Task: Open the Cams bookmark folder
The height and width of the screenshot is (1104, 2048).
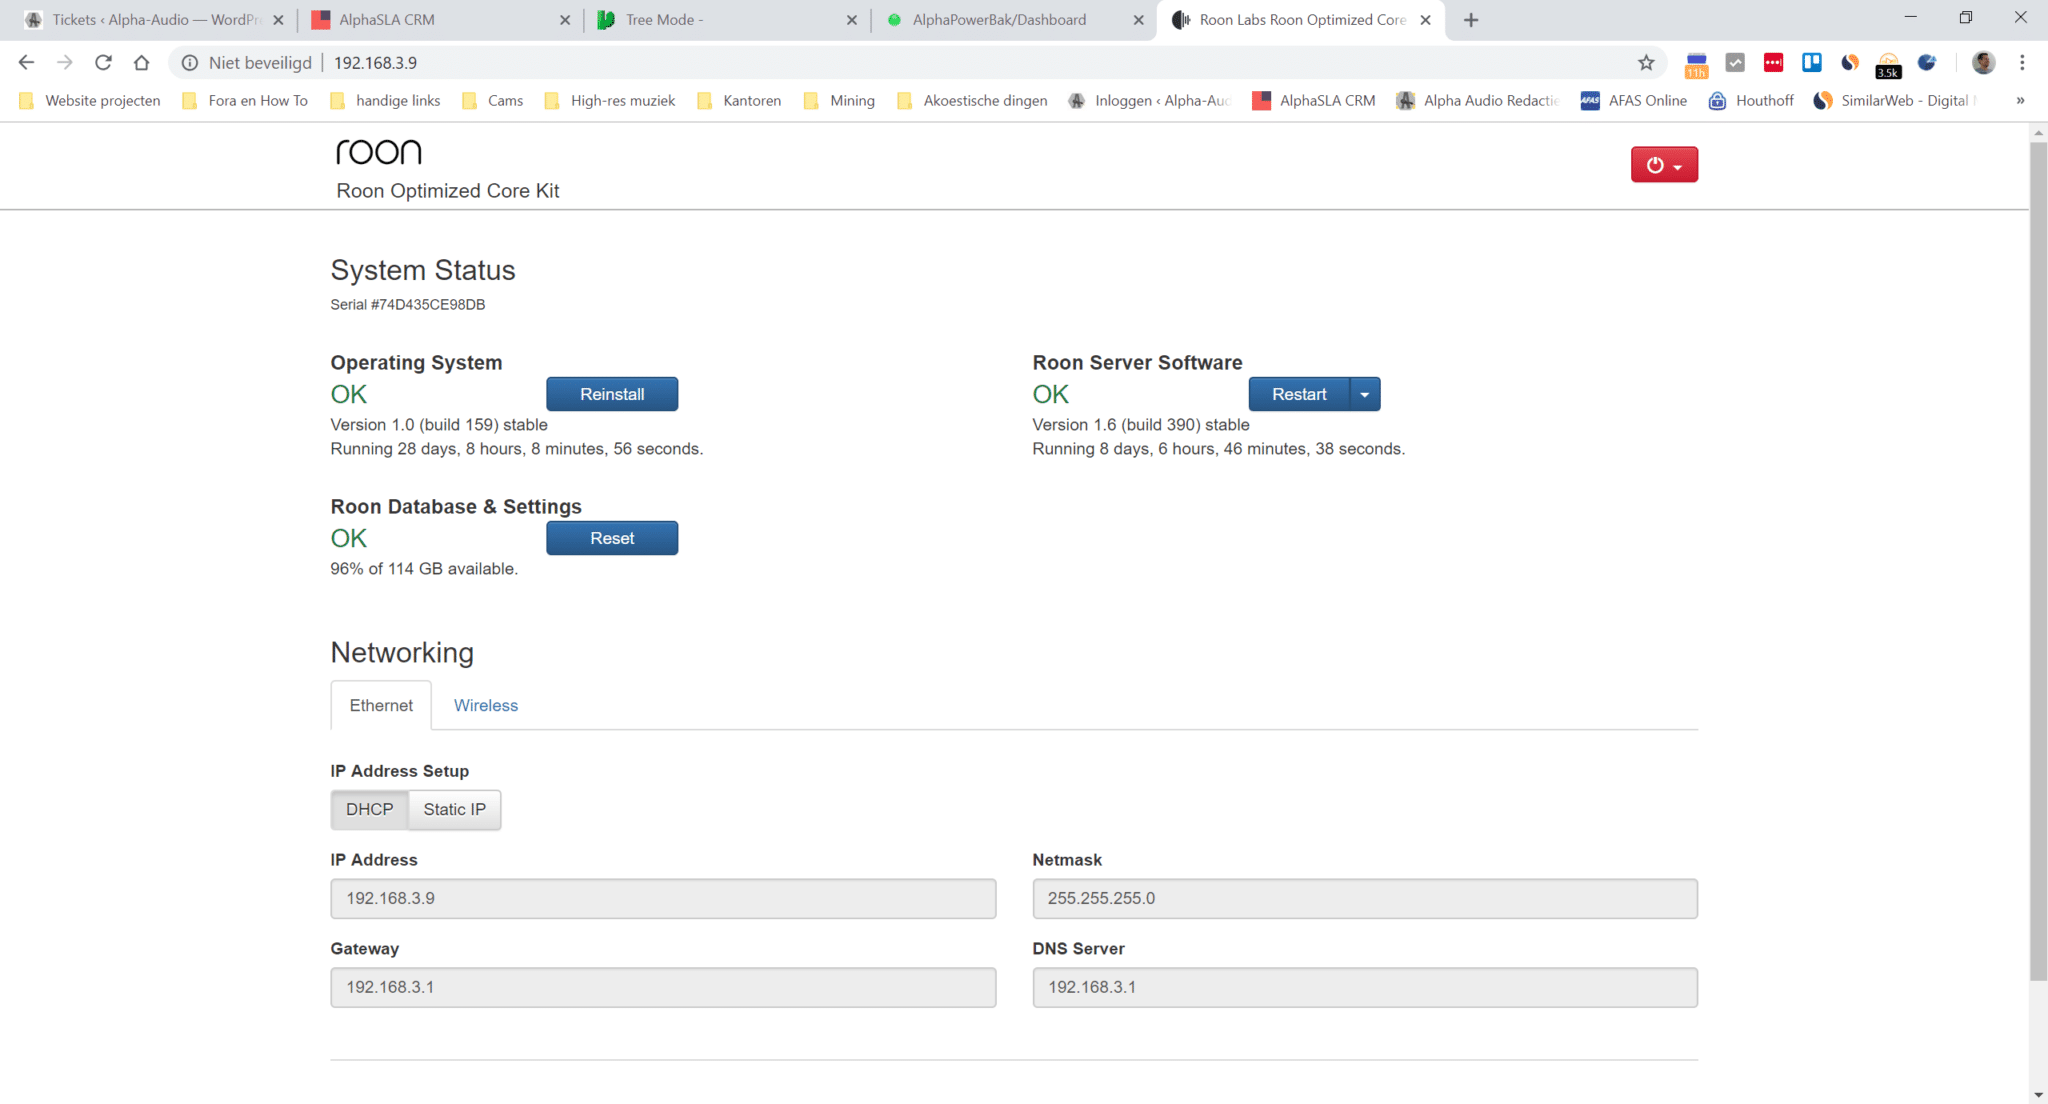Action: coord(493,100)
